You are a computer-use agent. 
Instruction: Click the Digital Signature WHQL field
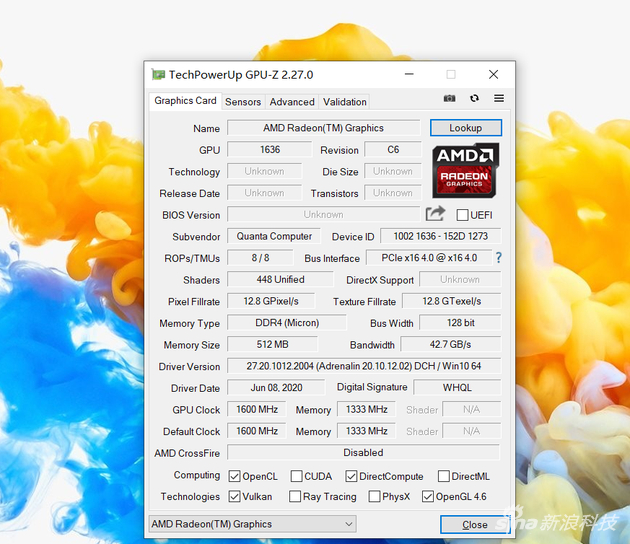(457, 388)
